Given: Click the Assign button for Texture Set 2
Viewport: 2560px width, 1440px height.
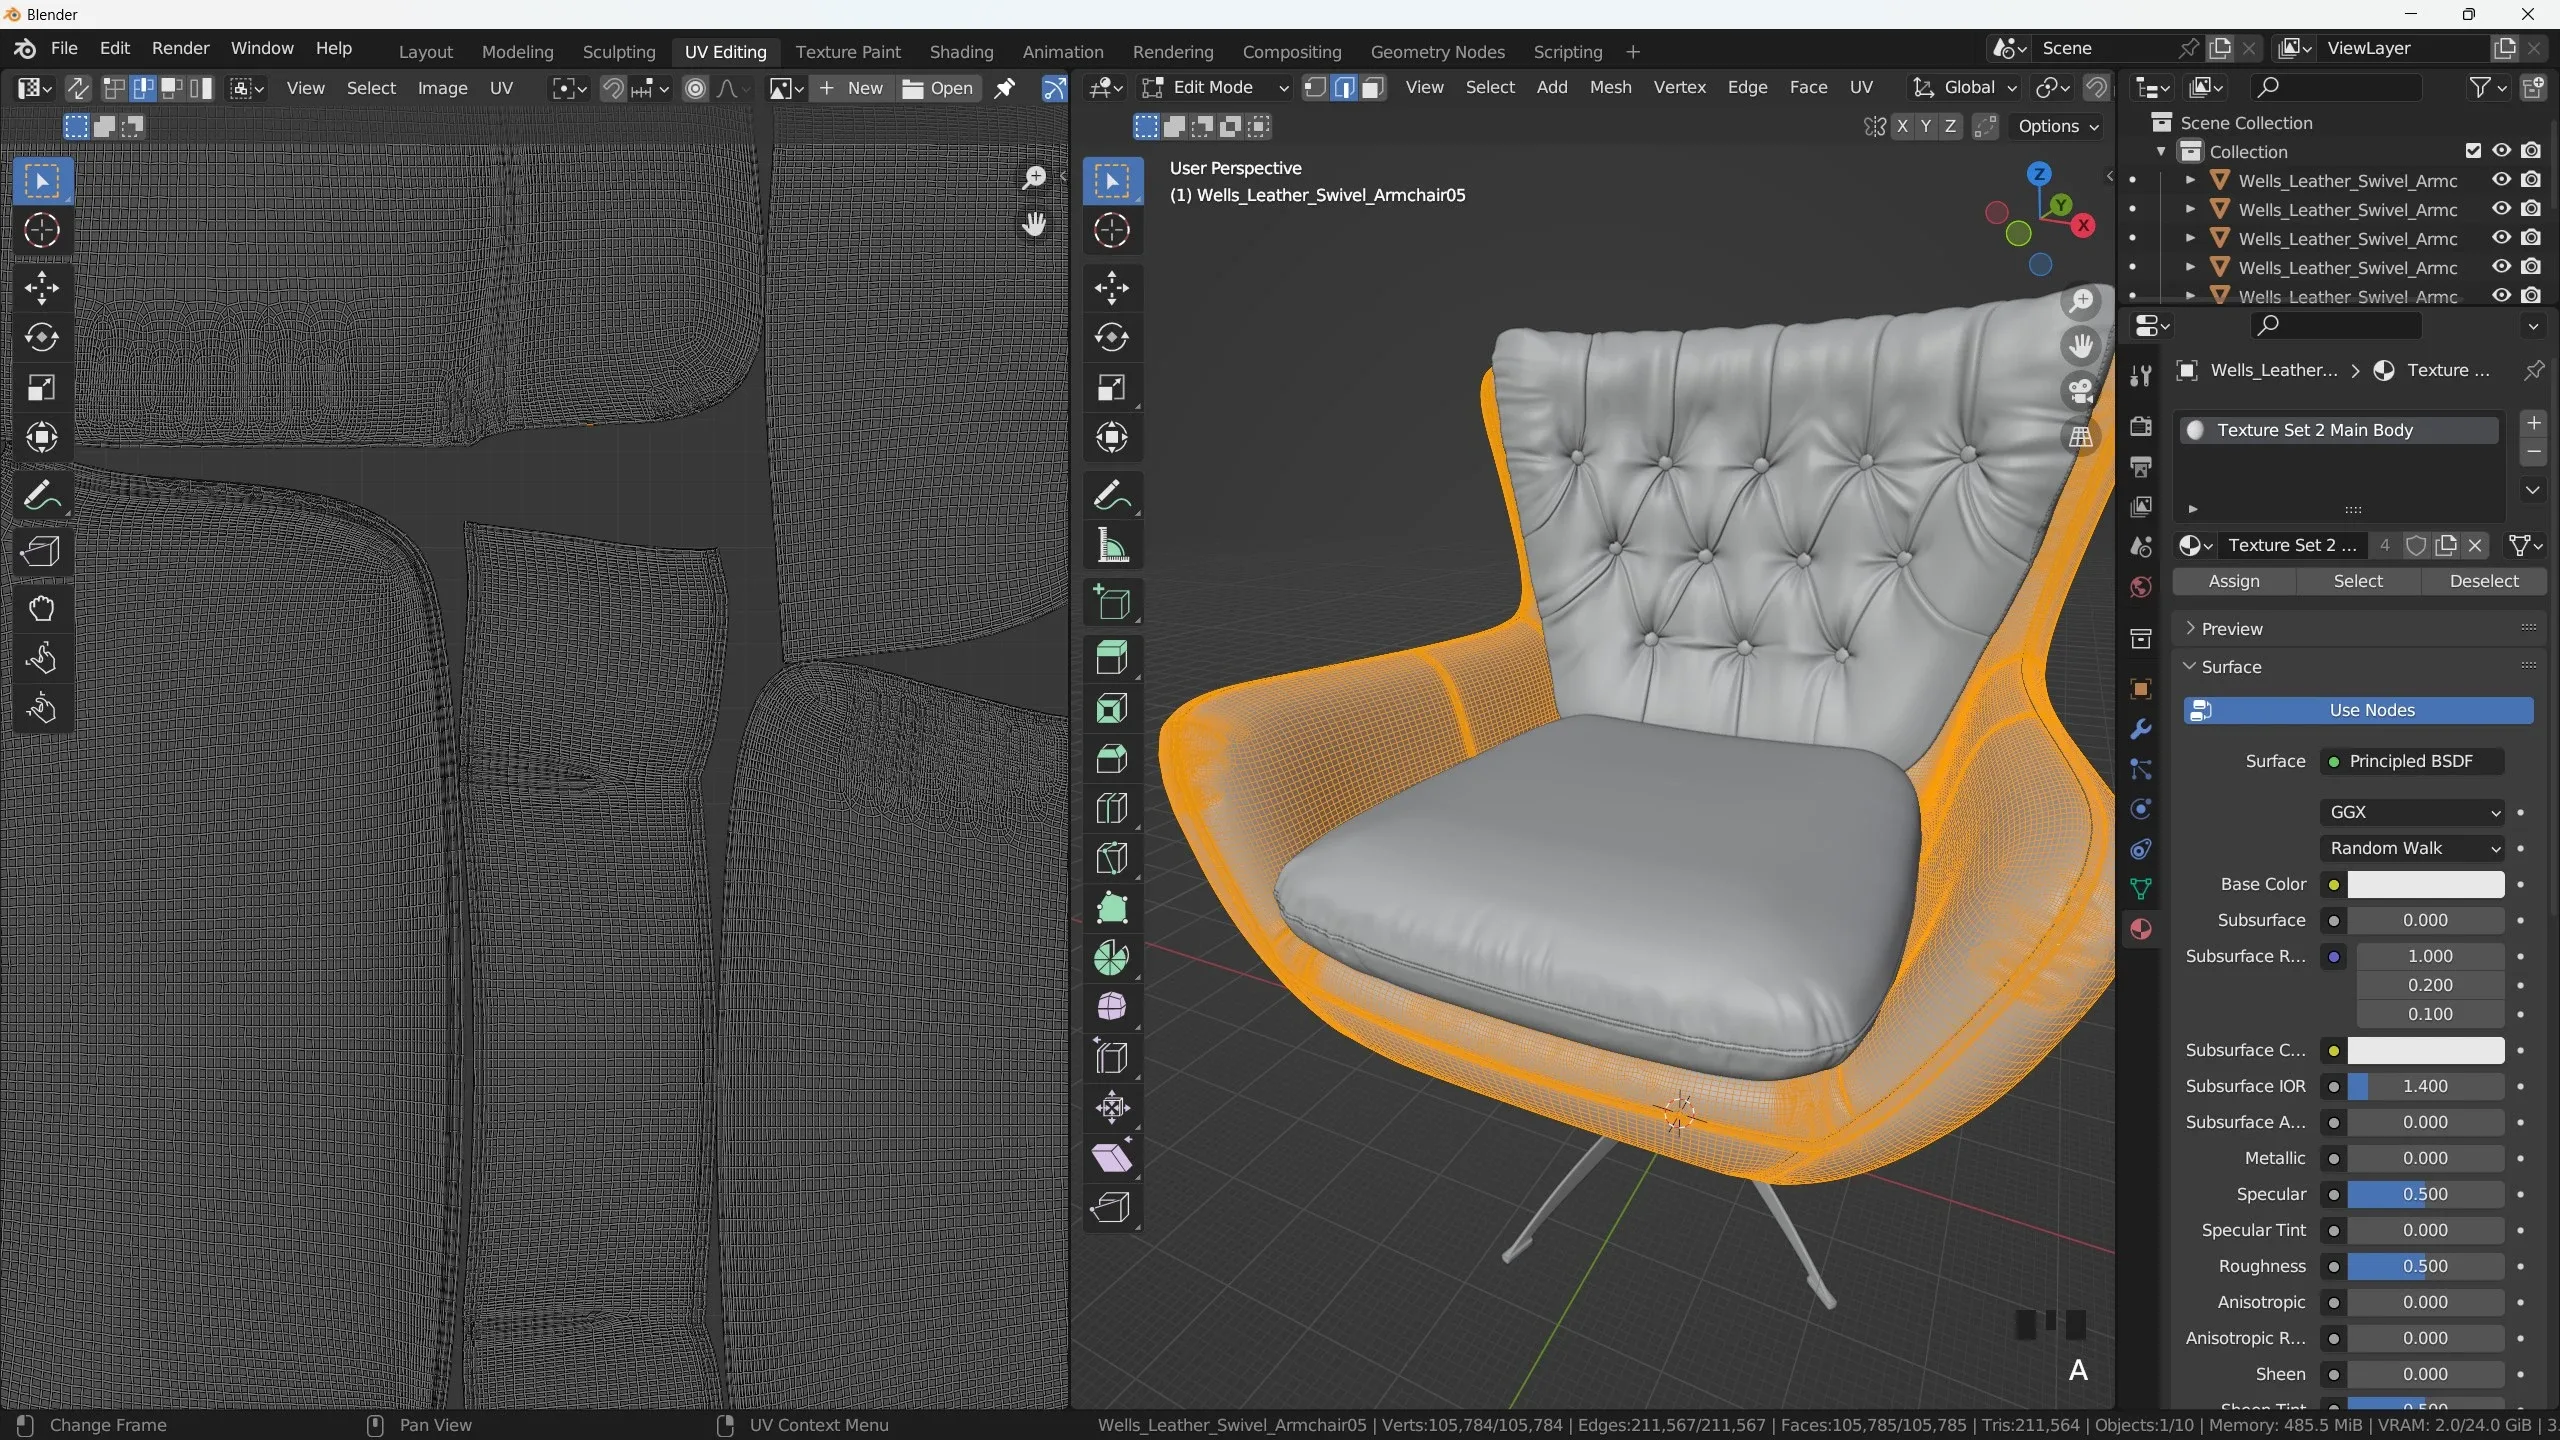Looking at the screenshot, I should (2234, 581).
